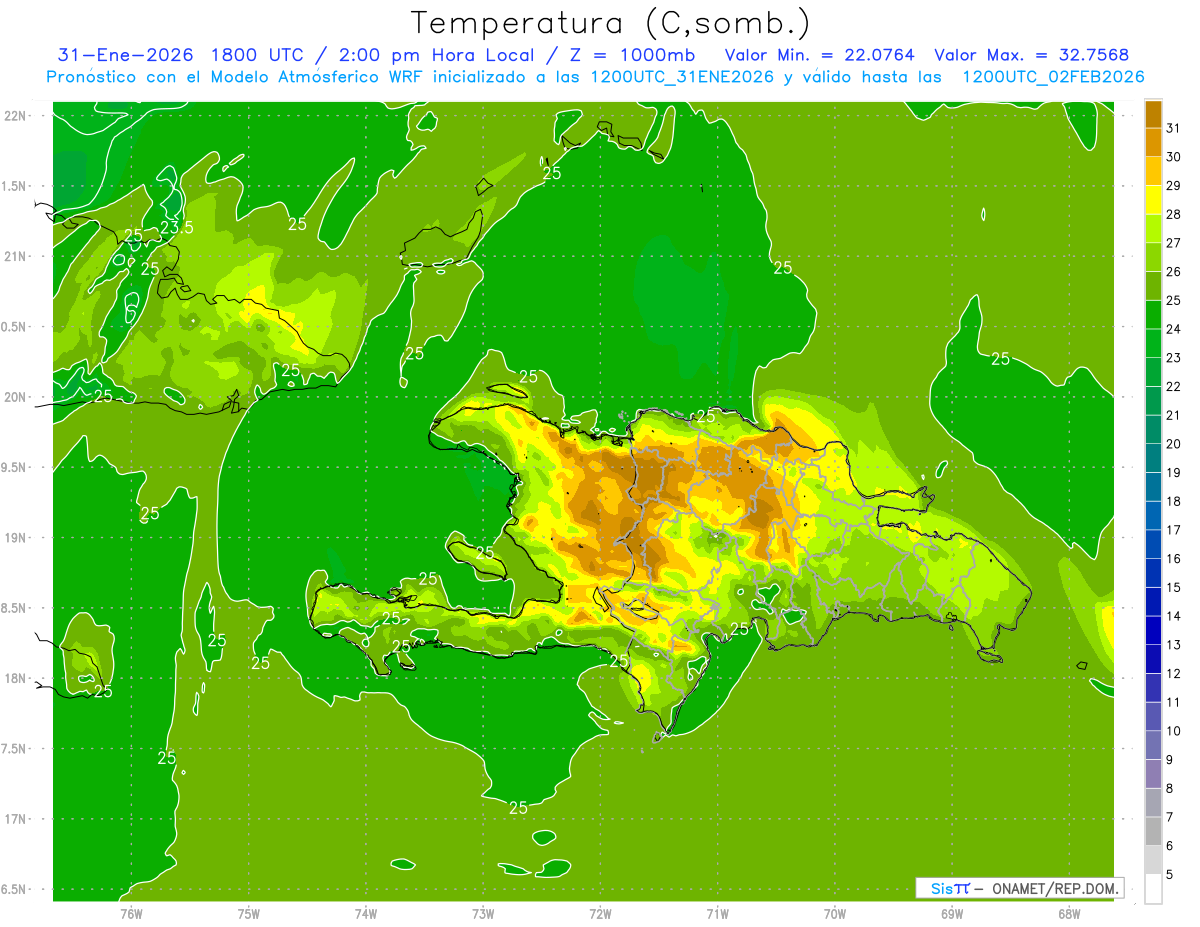This screenshot has height=927, width=1200.
Task: Click the "74W" longitude label
Action: click(366, 913)
